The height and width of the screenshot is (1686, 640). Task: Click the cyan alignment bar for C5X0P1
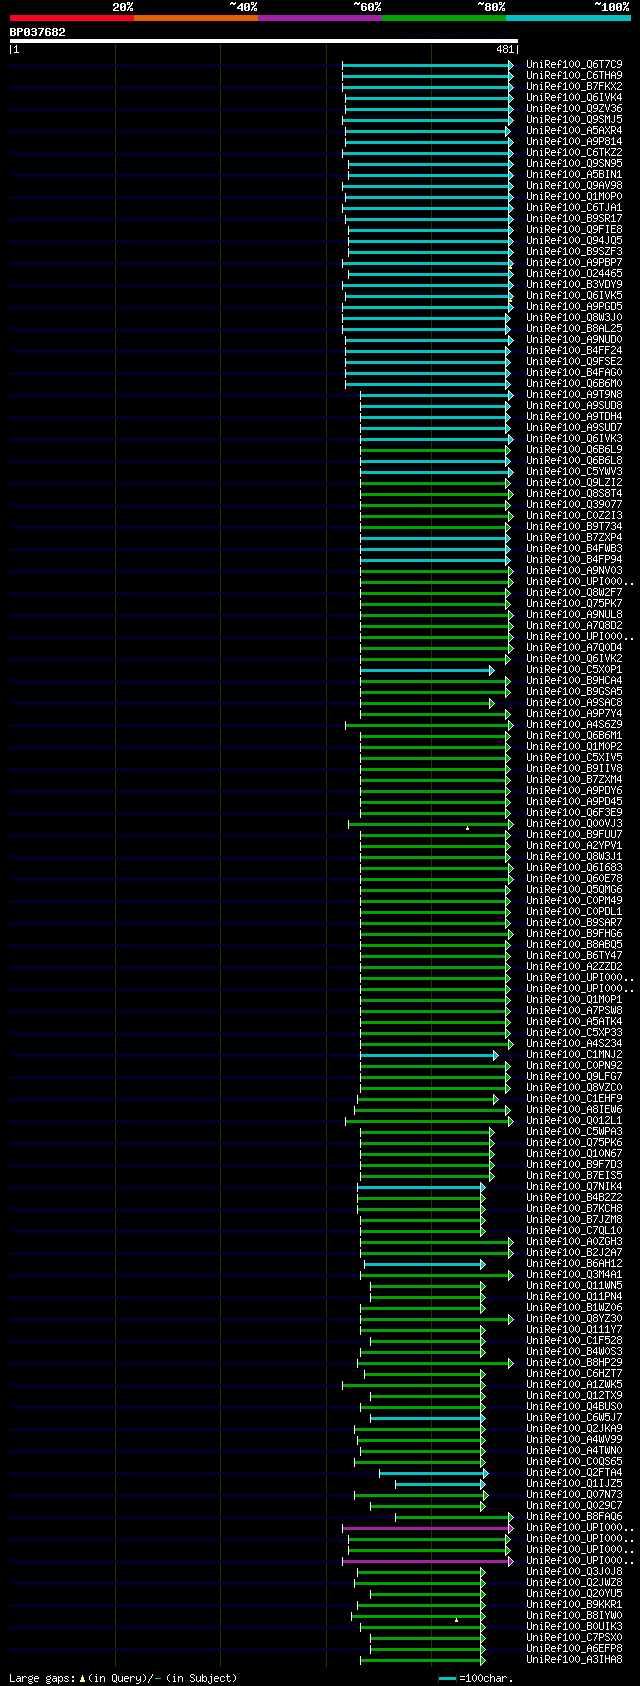[427, 670]
